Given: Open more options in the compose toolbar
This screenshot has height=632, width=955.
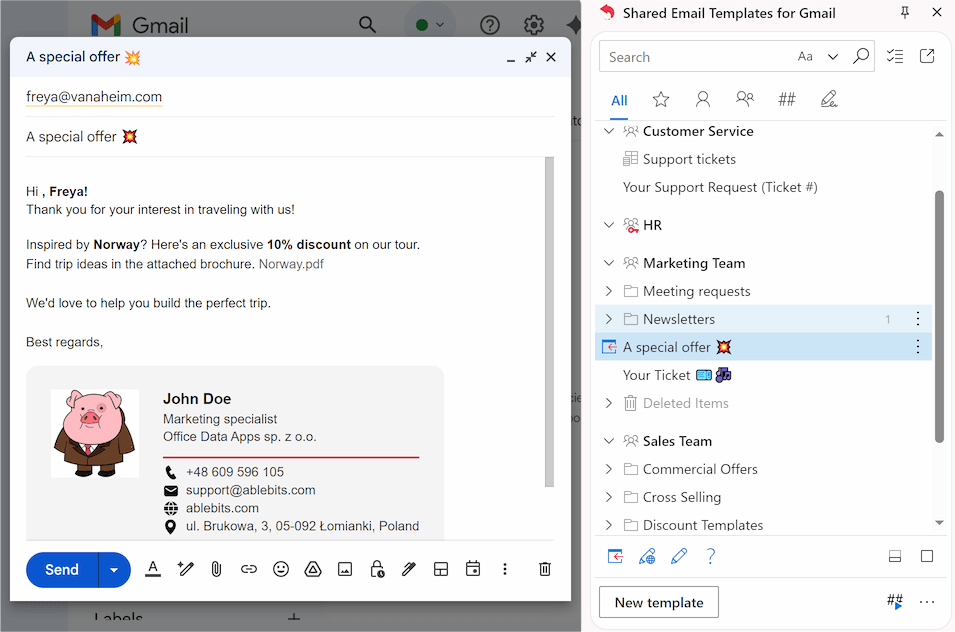Looking at the screenshot, I should (504, 569).
